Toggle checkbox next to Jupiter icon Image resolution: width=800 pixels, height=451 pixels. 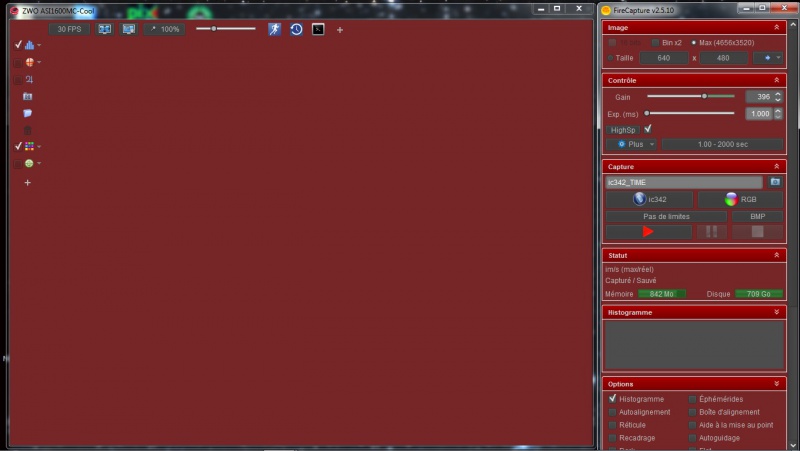click(x=18, y=80)
